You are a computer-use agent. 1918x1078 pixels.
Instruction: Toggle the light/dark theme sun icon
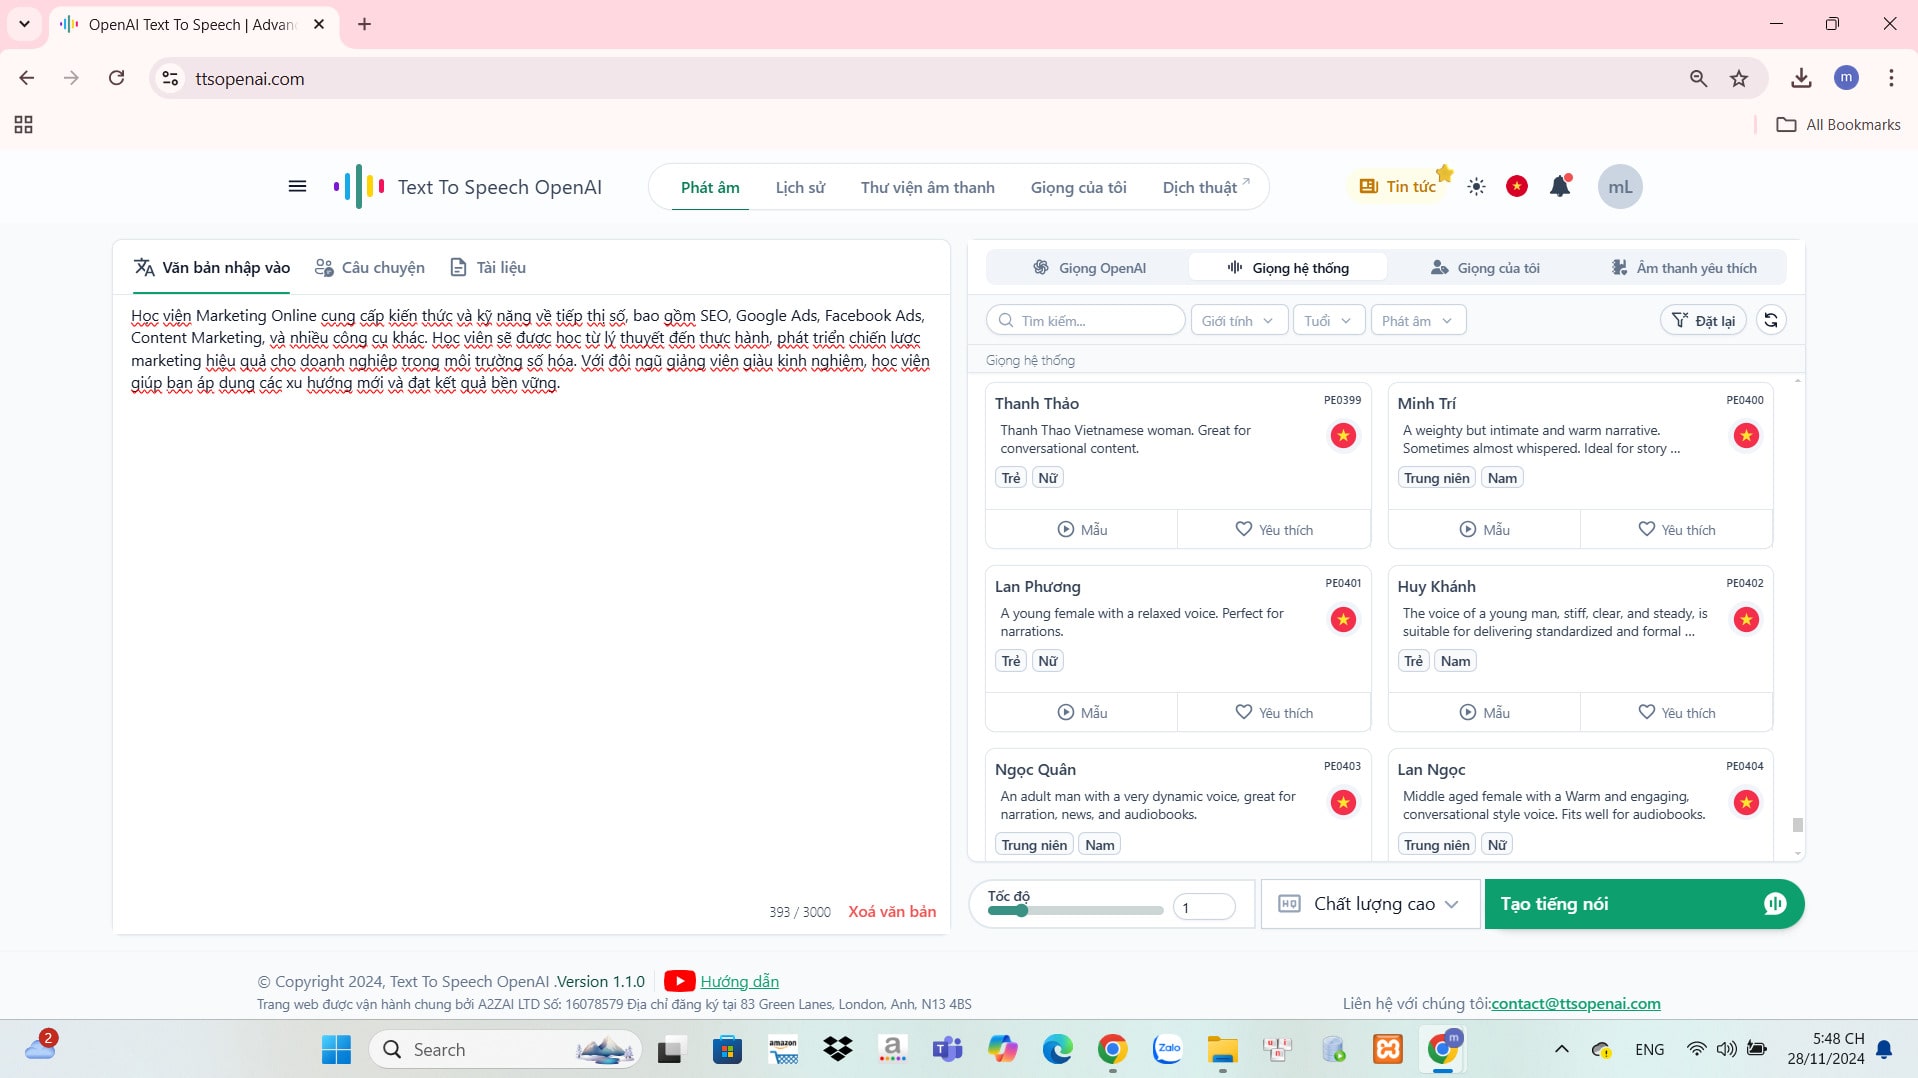pyautogui.click(x=1476, y=187)
